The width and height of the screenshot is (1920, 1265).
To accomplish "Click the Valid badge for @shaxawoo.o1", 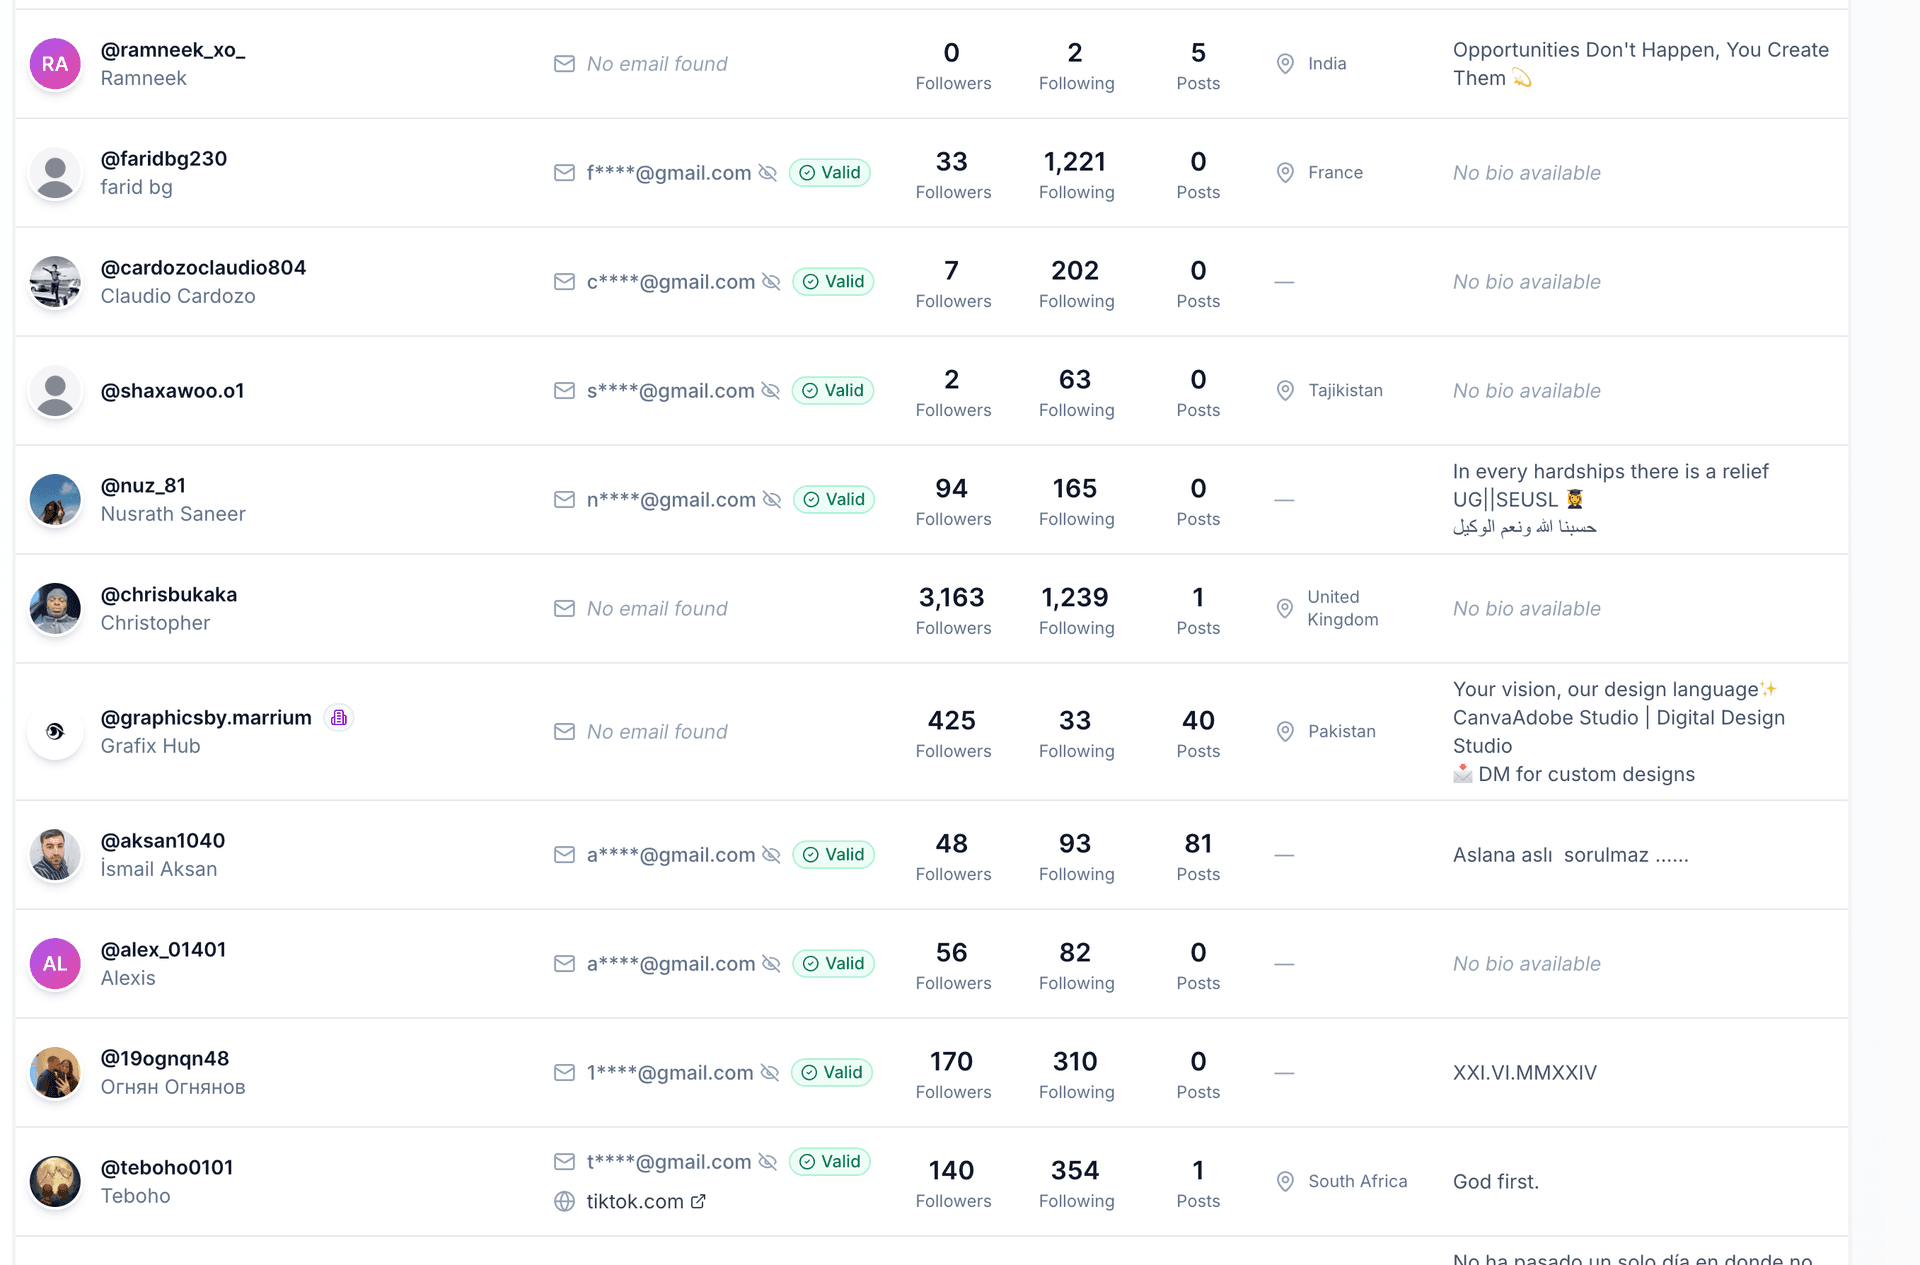I will (x=833, y=391).
